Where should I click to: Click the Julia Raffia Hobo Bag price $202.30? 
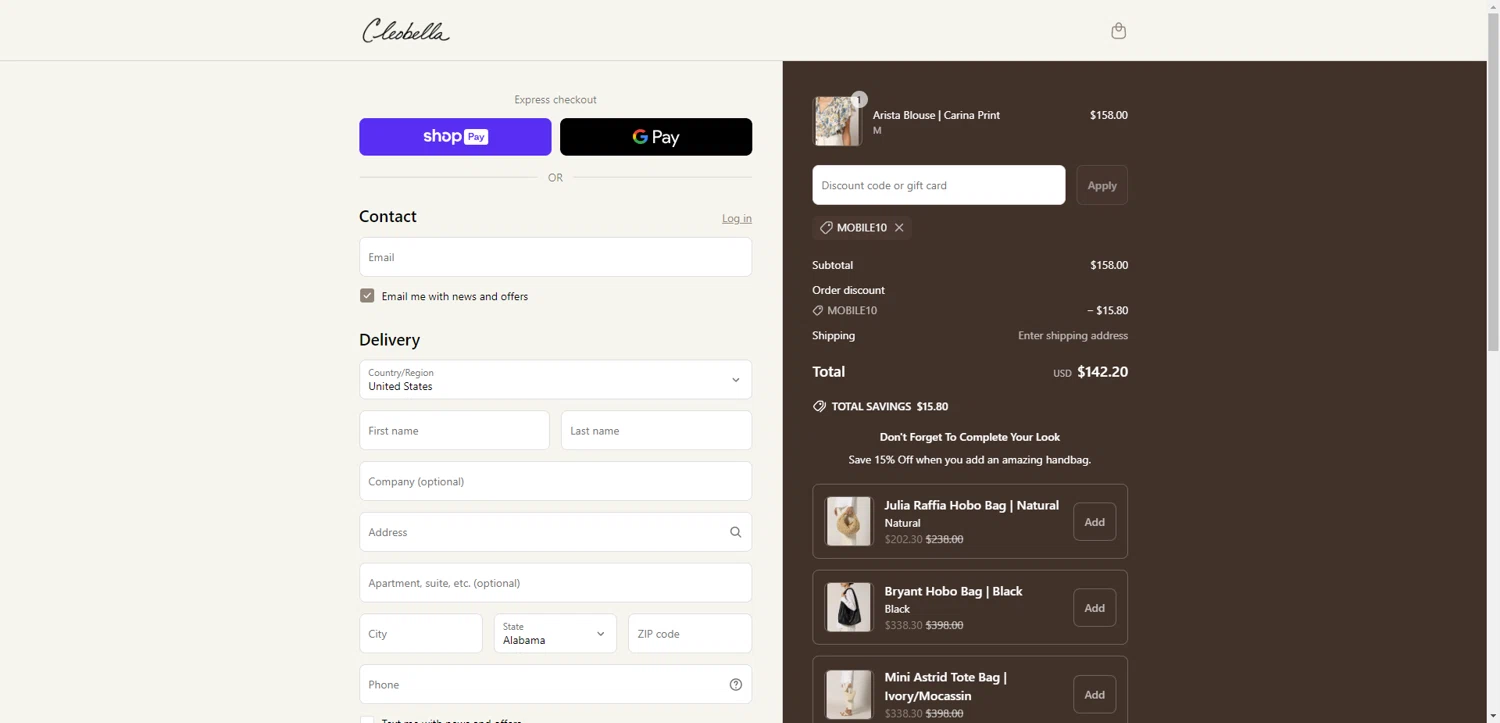(903, 540)
